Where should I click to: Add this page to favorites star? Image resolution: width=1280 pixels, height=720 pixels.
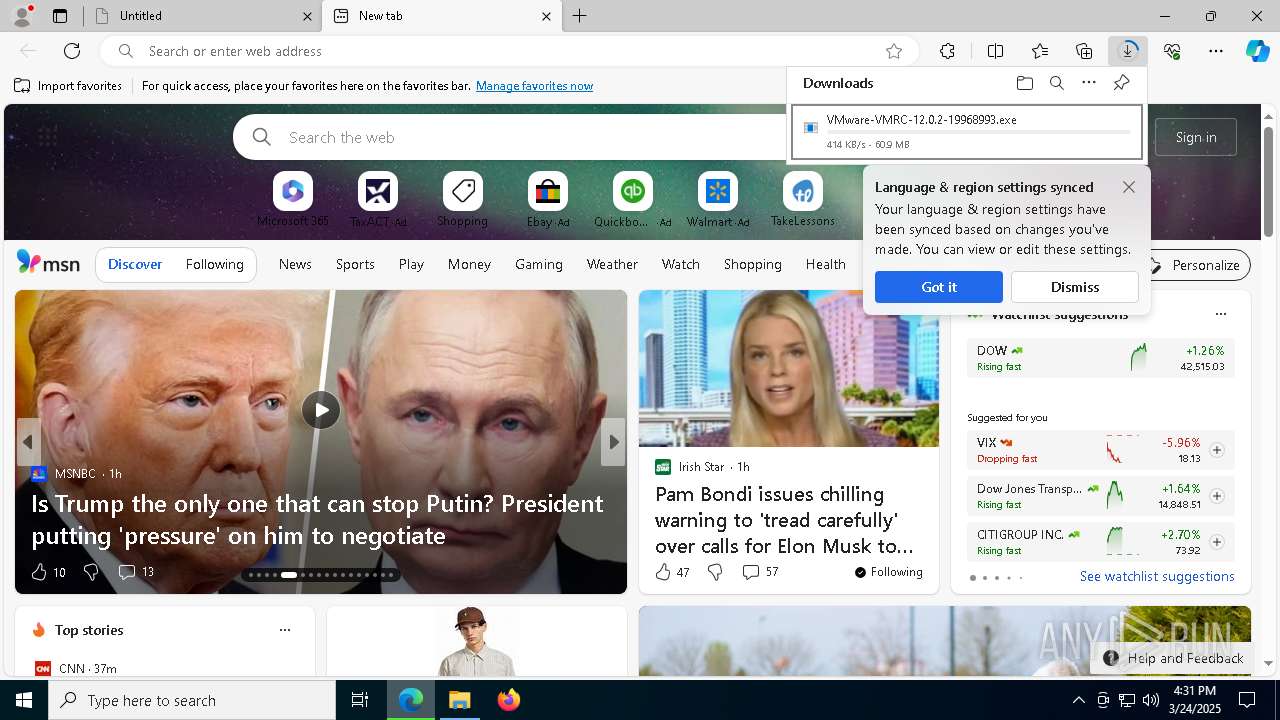click(x=894, y=51)
